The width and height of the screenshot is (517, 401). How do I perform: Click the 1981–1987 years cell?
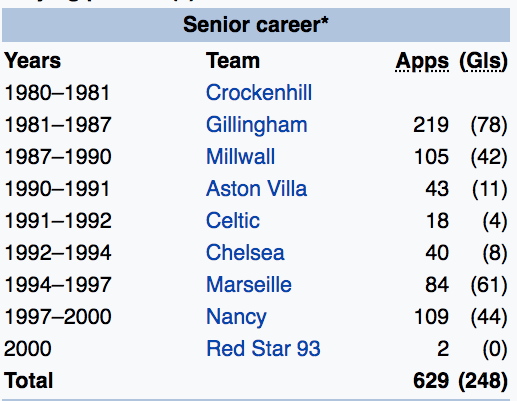[57, 125]
